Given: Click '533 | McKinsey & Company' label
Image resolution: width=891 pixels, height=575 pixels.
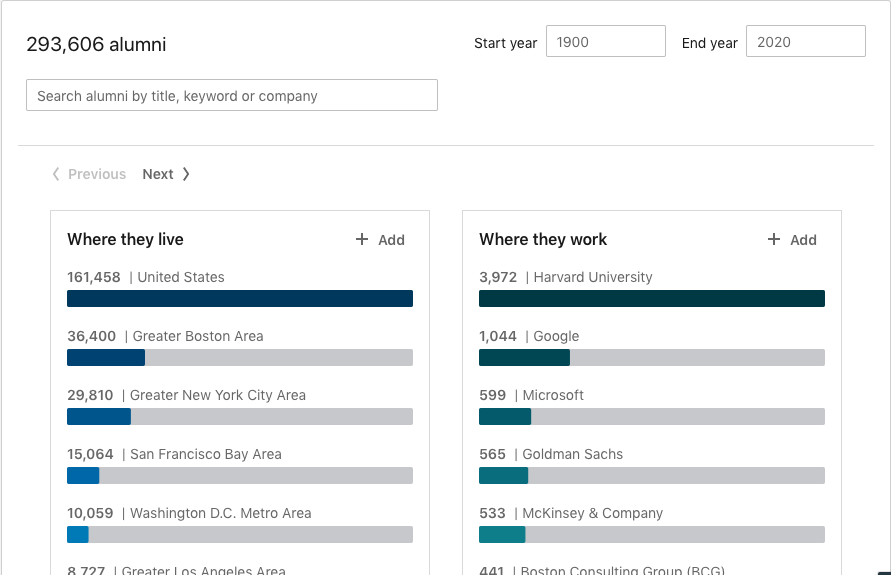Looking at the screenshot, I should pyautogui.click(x=571, y=514).
